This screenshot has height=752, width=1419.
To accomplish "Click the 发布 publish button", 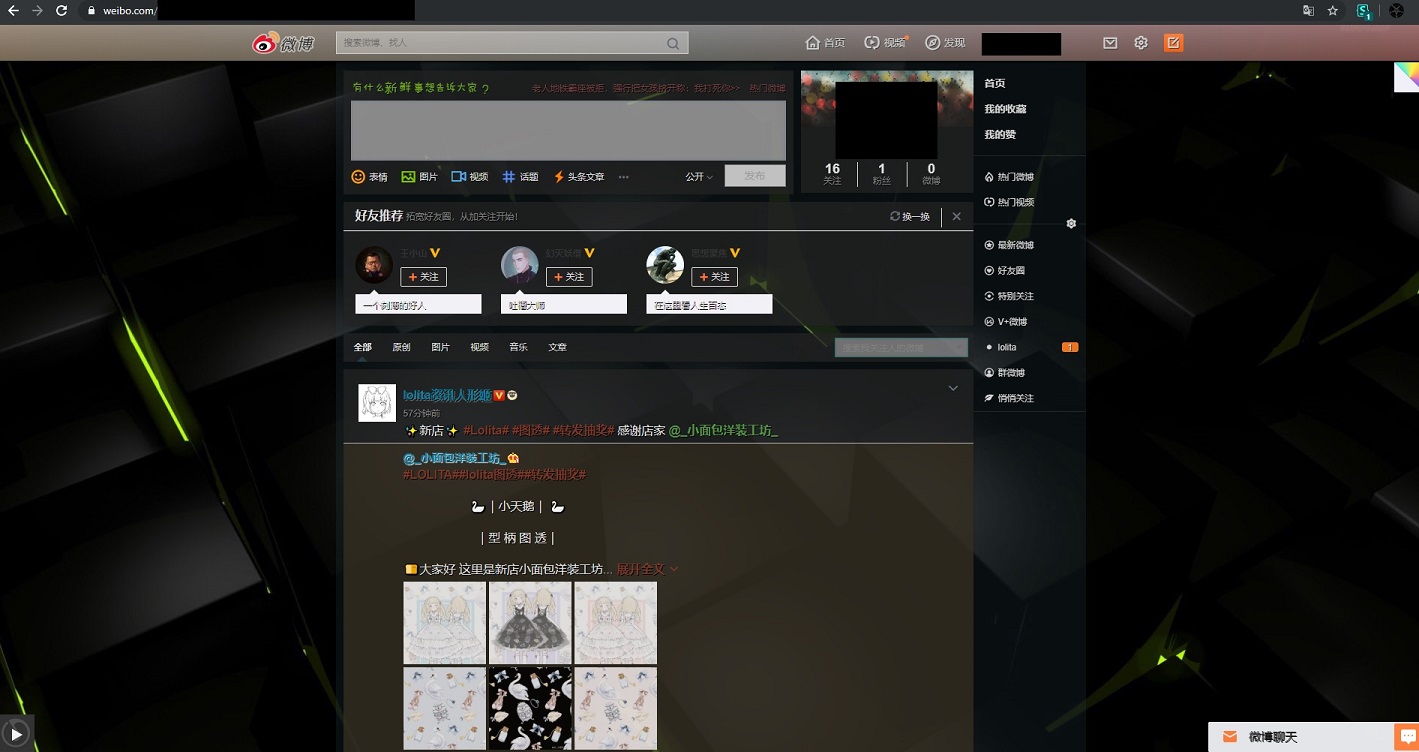I will click(x=755, y=176).
